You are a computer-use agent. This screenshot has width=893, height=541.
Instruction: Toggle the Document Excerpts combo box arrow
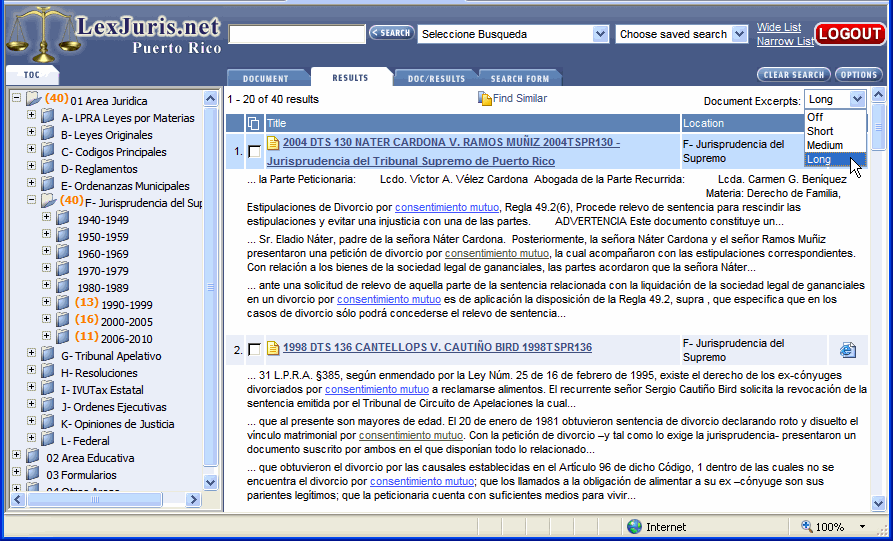(x=857, y=99)
